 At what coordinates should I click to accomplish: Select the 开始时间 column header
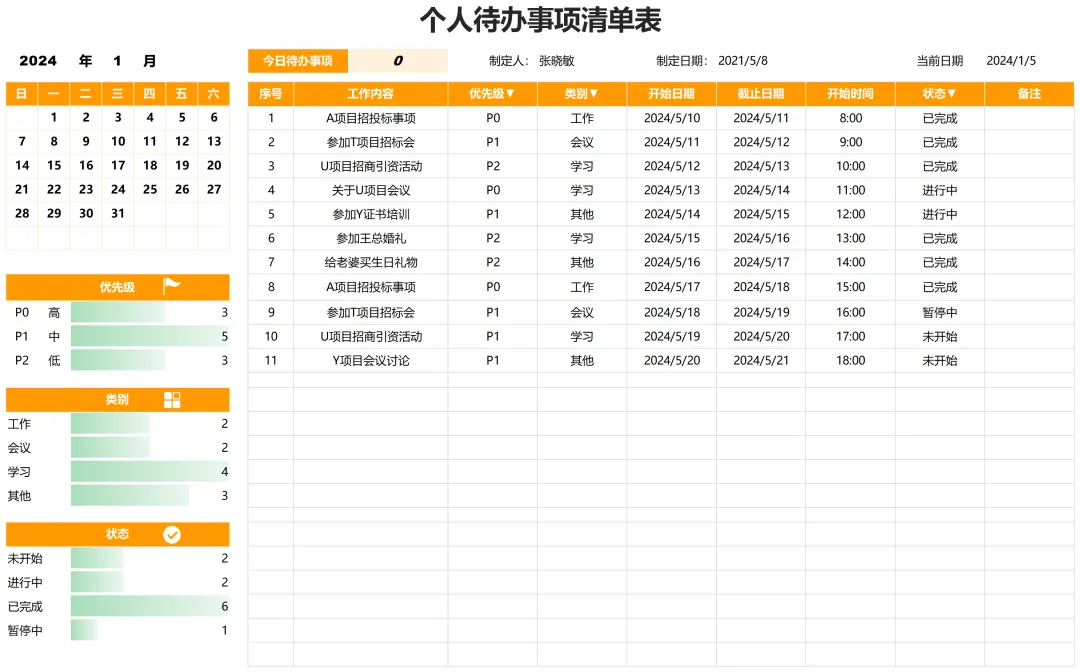pos(851,94)
